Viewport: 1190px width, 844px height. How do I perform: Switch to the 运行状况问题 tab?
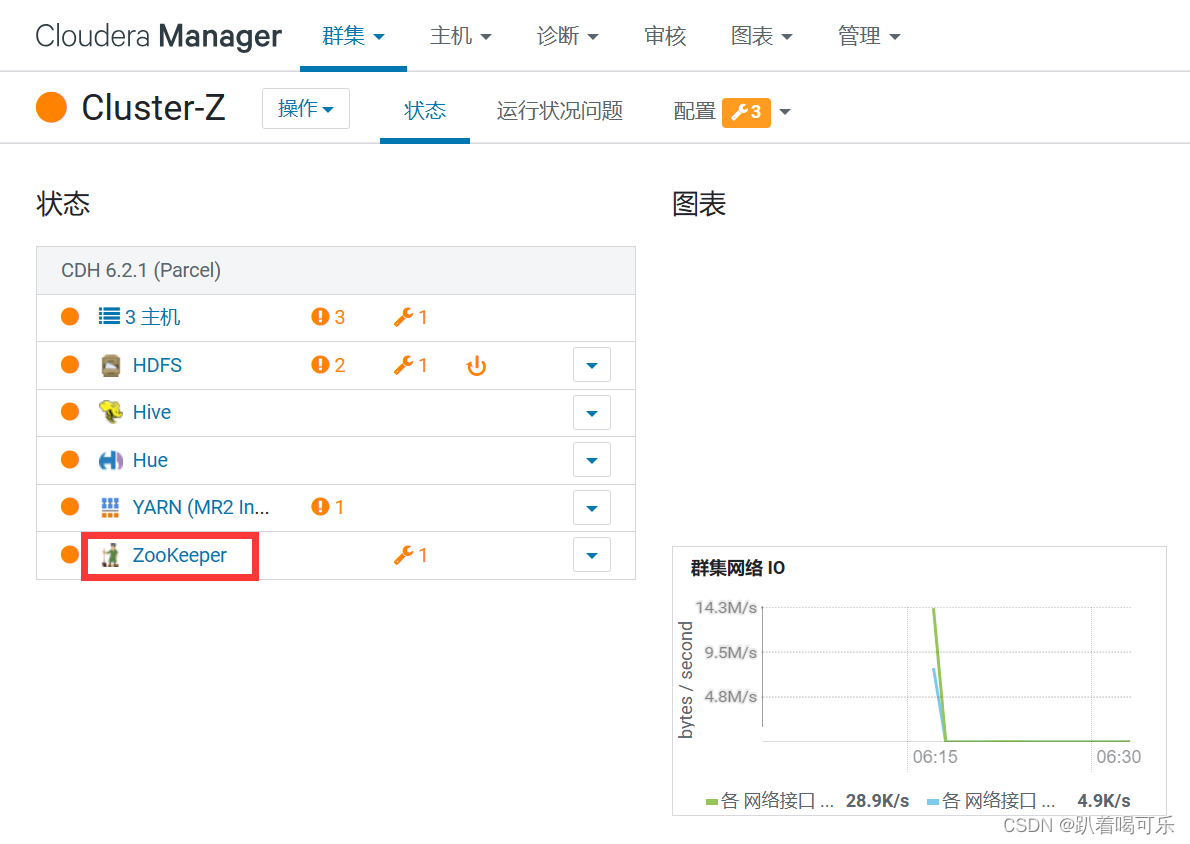(x=559, y=111)
